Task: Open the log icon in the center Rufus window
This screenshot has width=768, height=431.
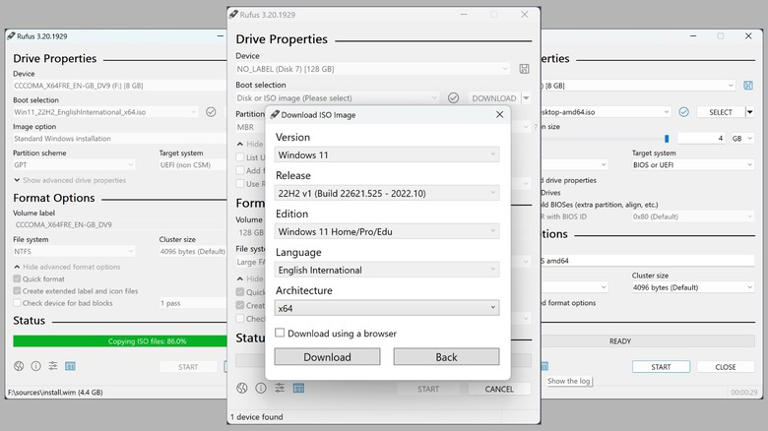Action: coord(298,388)
